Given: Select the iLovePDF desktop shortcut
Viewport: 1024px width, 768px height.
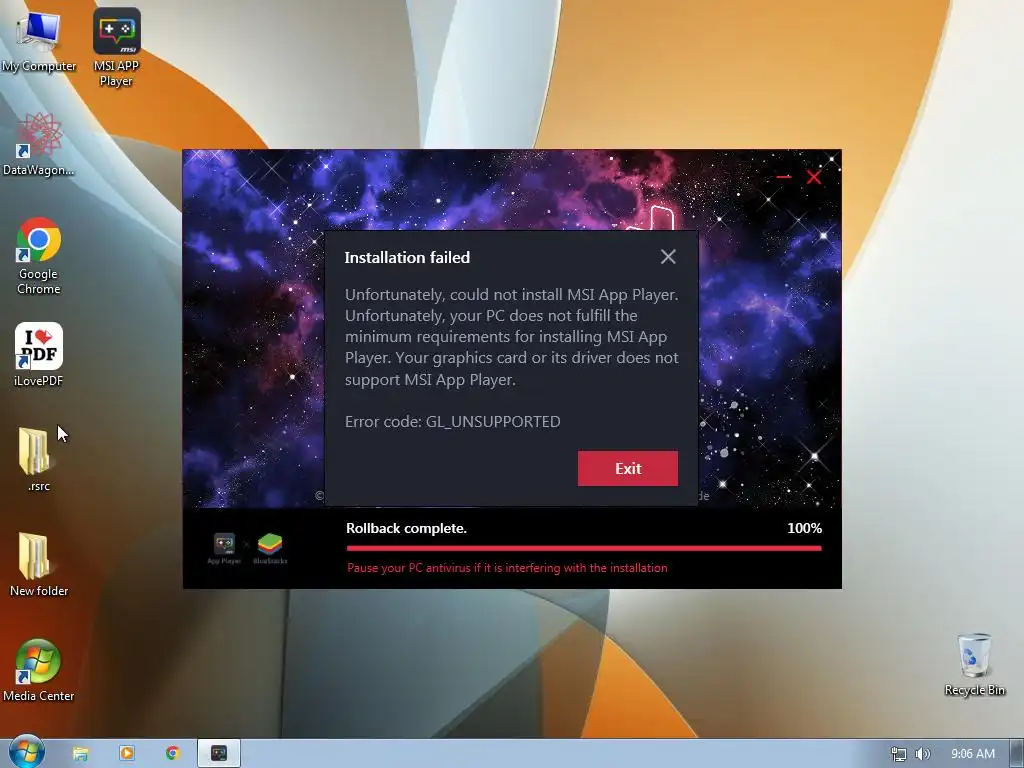Looking at the screenshot, I should (39, 355).
